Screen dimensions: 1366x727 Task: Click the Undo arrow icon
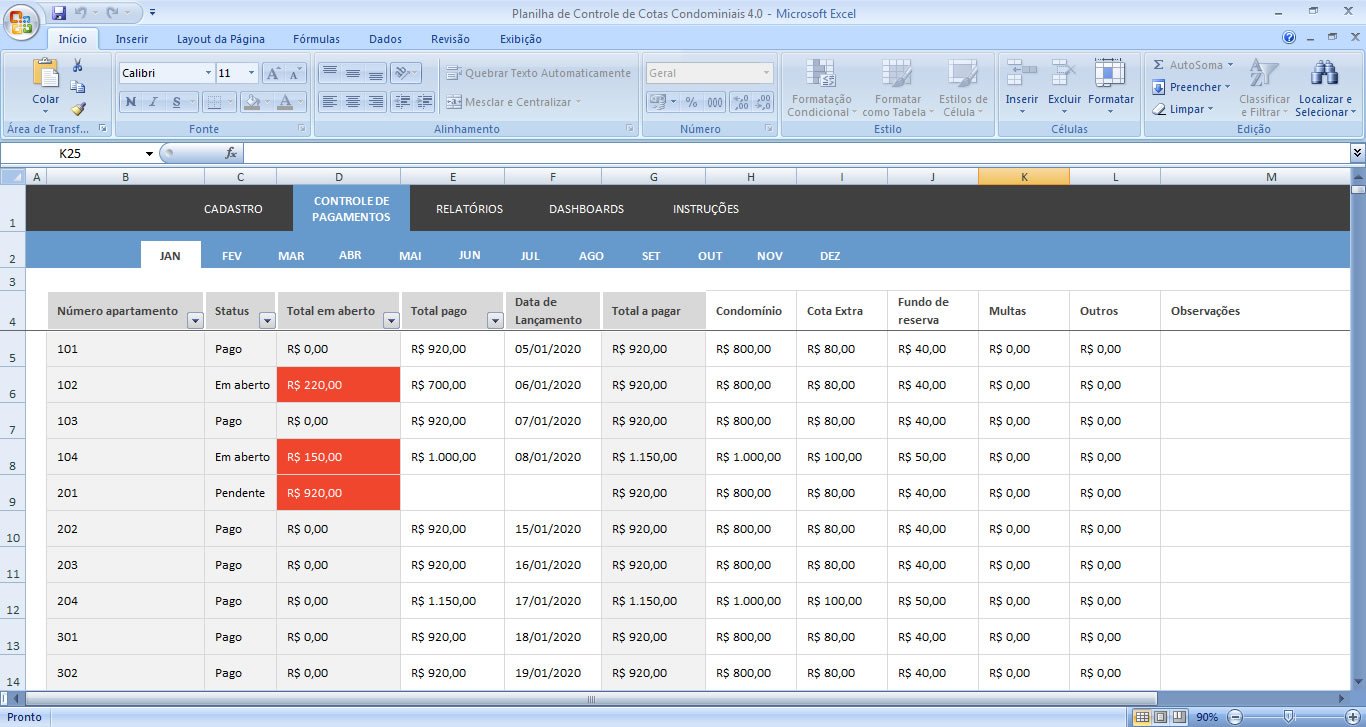click(x=80, y=13)
